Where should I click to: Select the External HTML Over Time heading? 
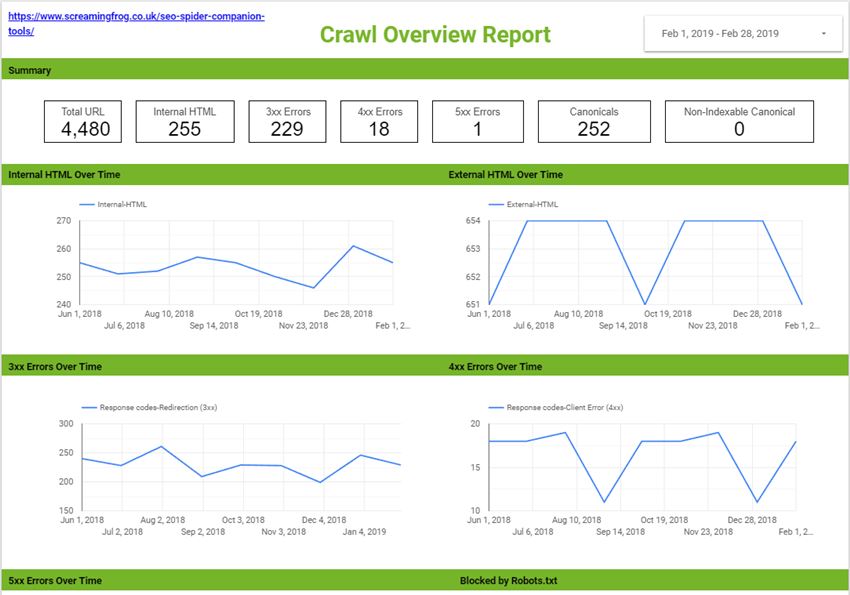click(505, 175)
